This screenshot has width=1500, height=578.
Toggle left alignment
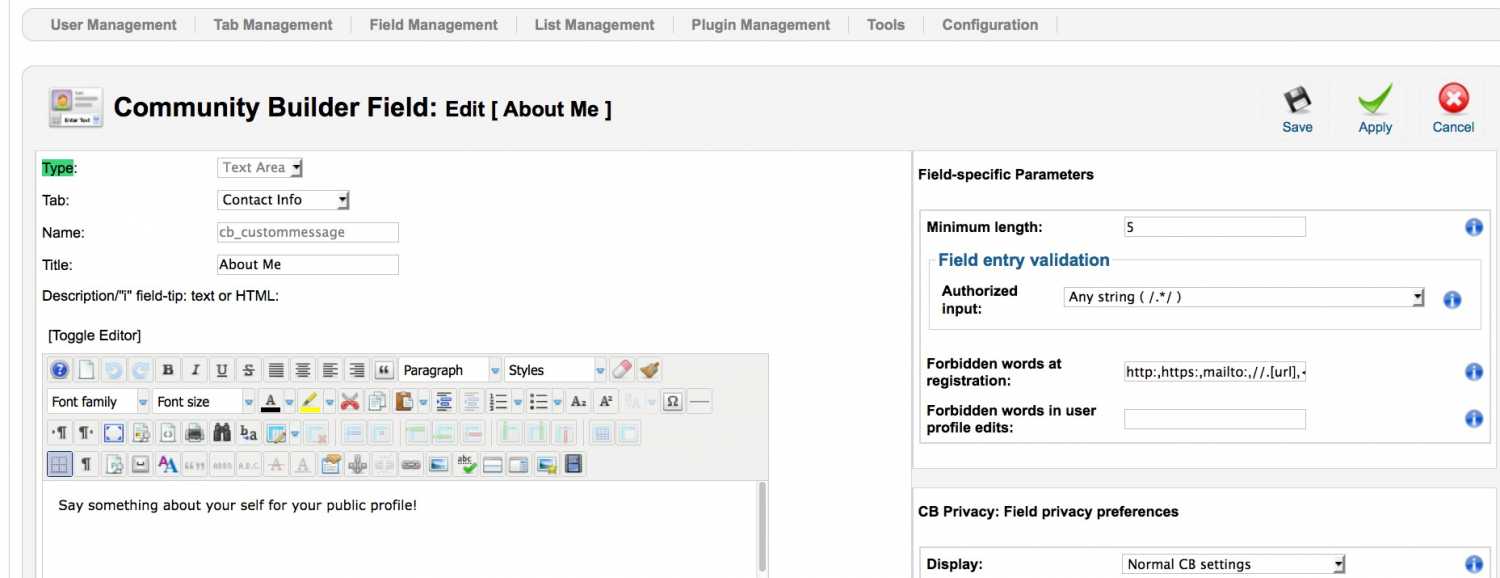[x=330, y=370]
